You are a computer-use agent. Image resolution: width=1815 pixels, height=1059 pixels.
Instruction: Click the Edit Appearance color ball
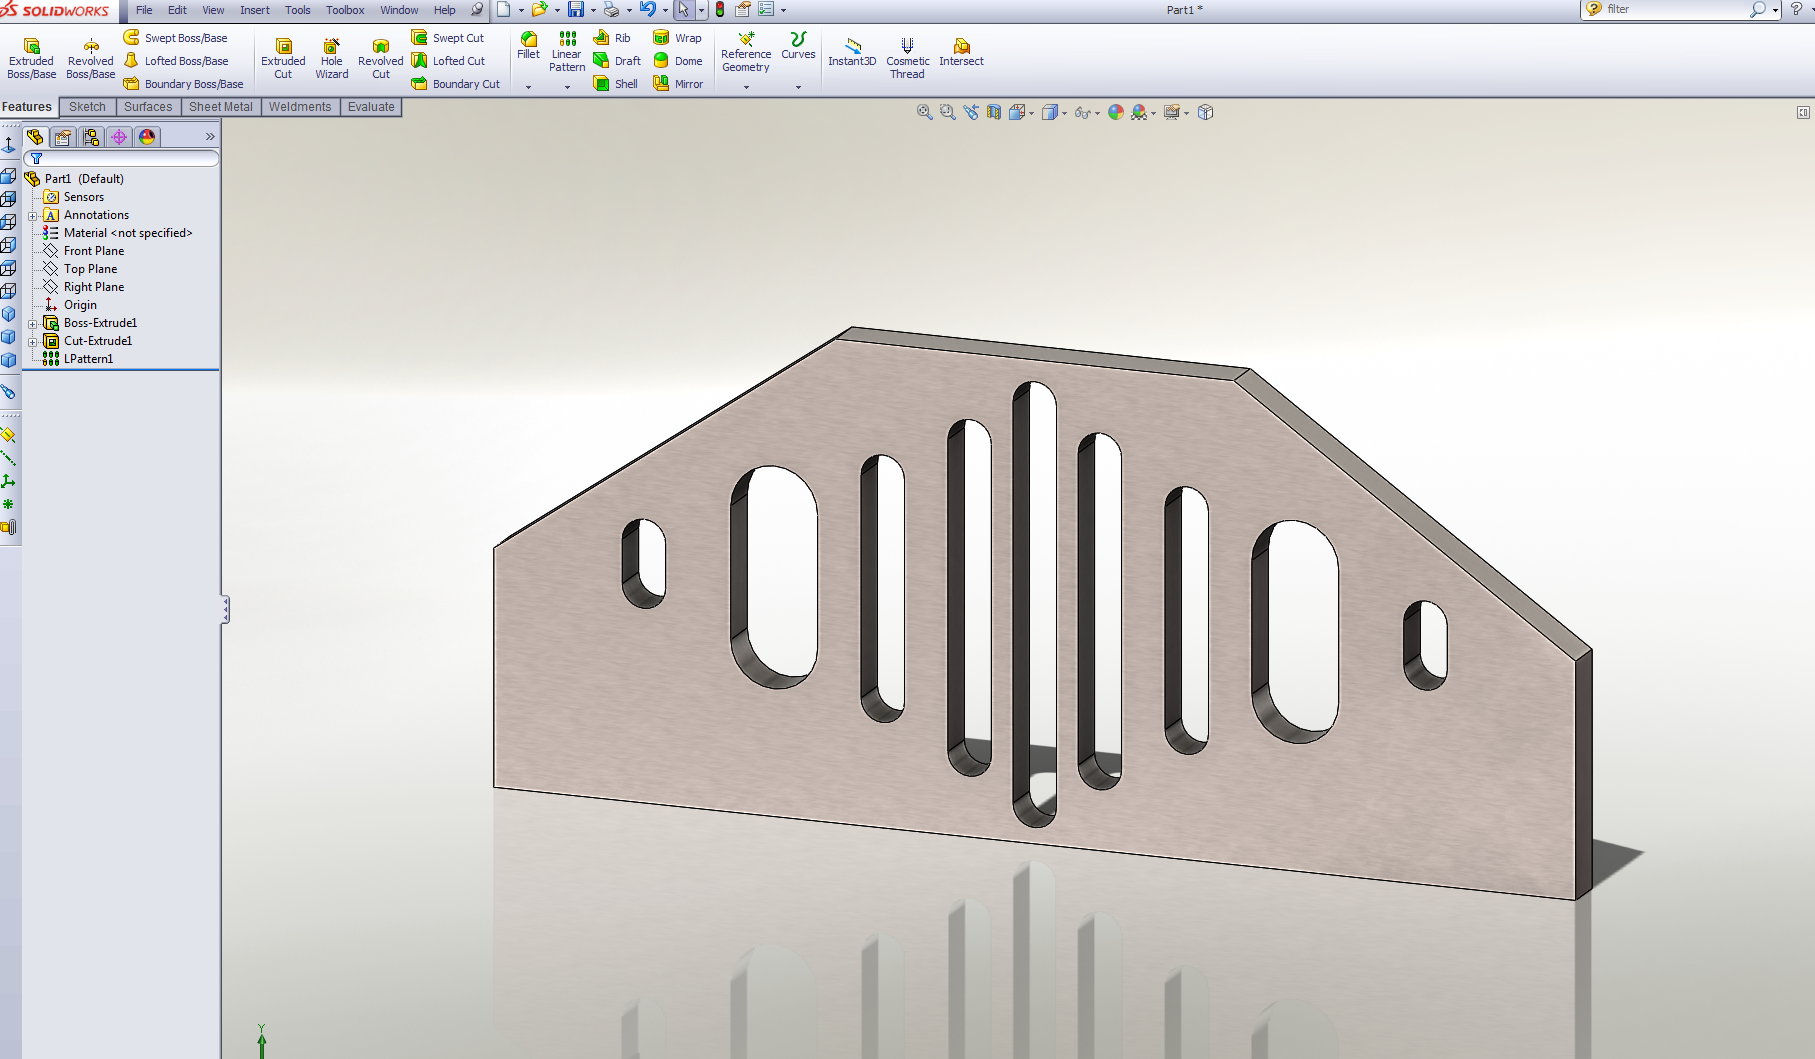click(x=1115, y=112)
